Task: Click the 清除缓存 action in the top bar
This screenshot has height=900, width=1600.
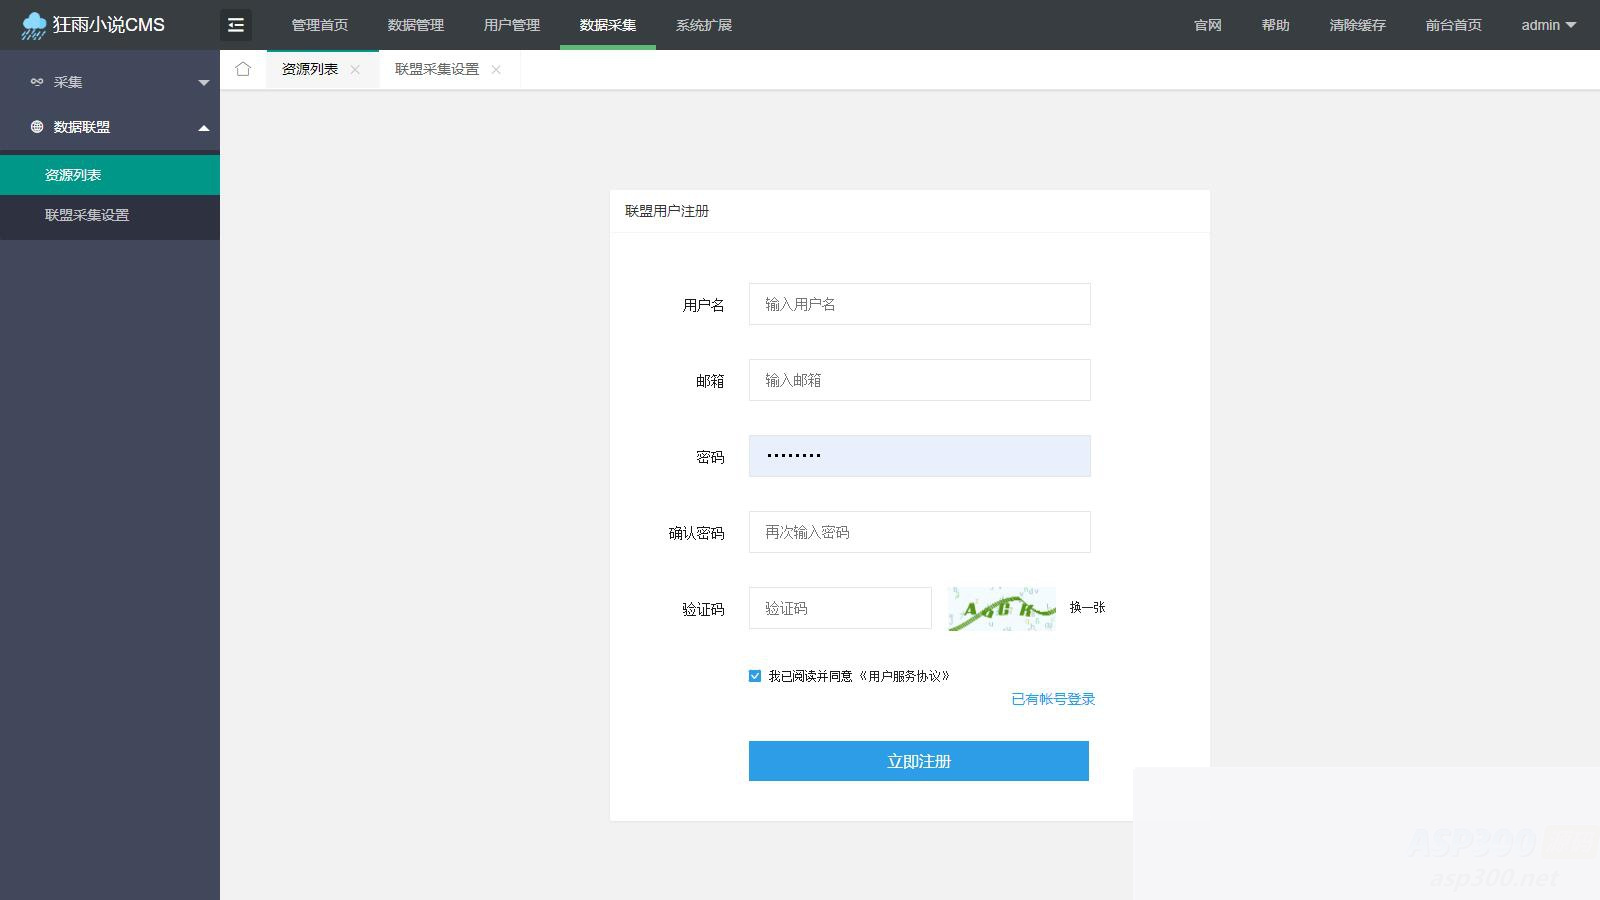Action: (x=1356, y=25)
